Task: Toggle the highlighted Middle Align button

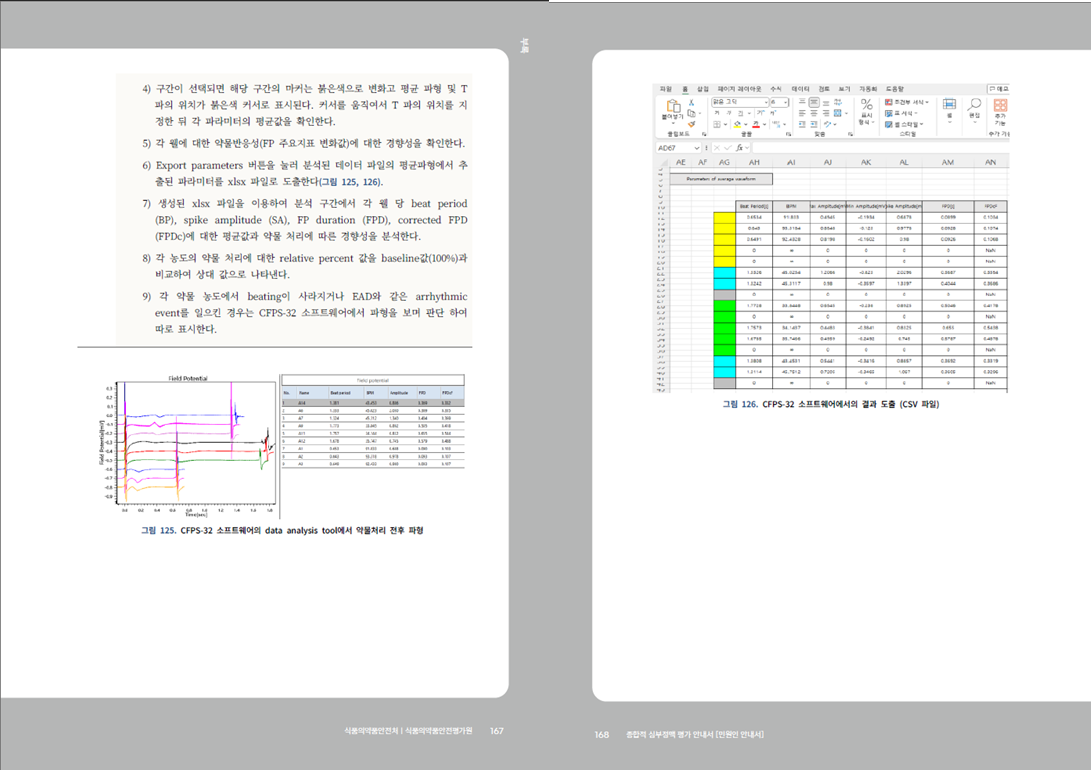Action: pyautogui.click(x=814, y=102)
